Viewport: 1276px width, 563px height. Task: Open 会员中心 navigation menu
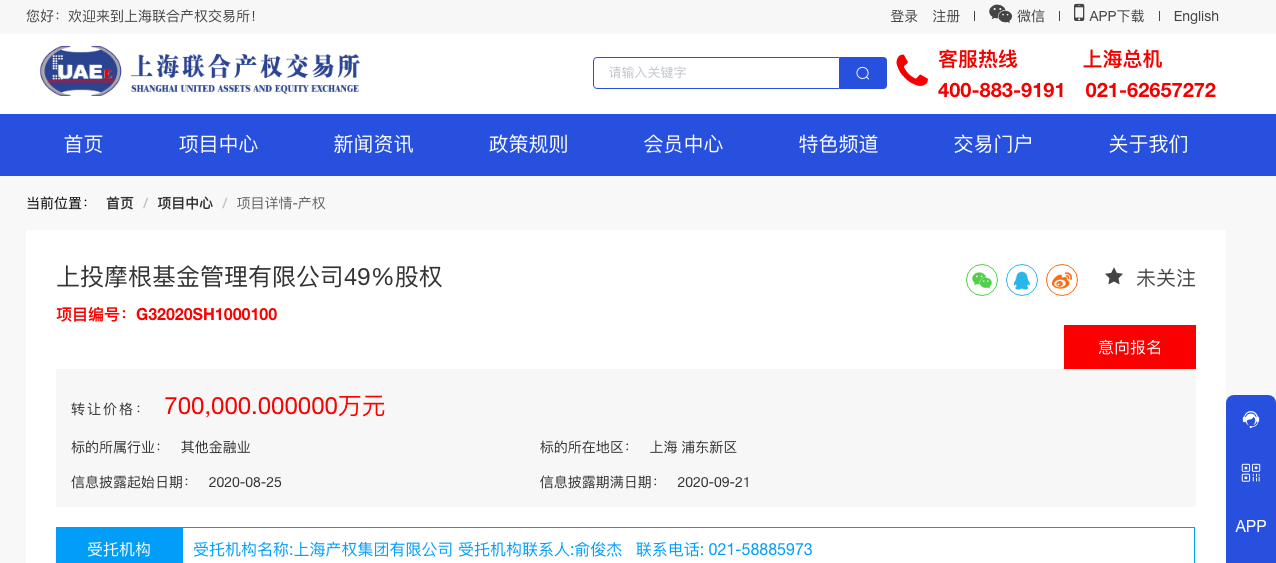point(683,144)
